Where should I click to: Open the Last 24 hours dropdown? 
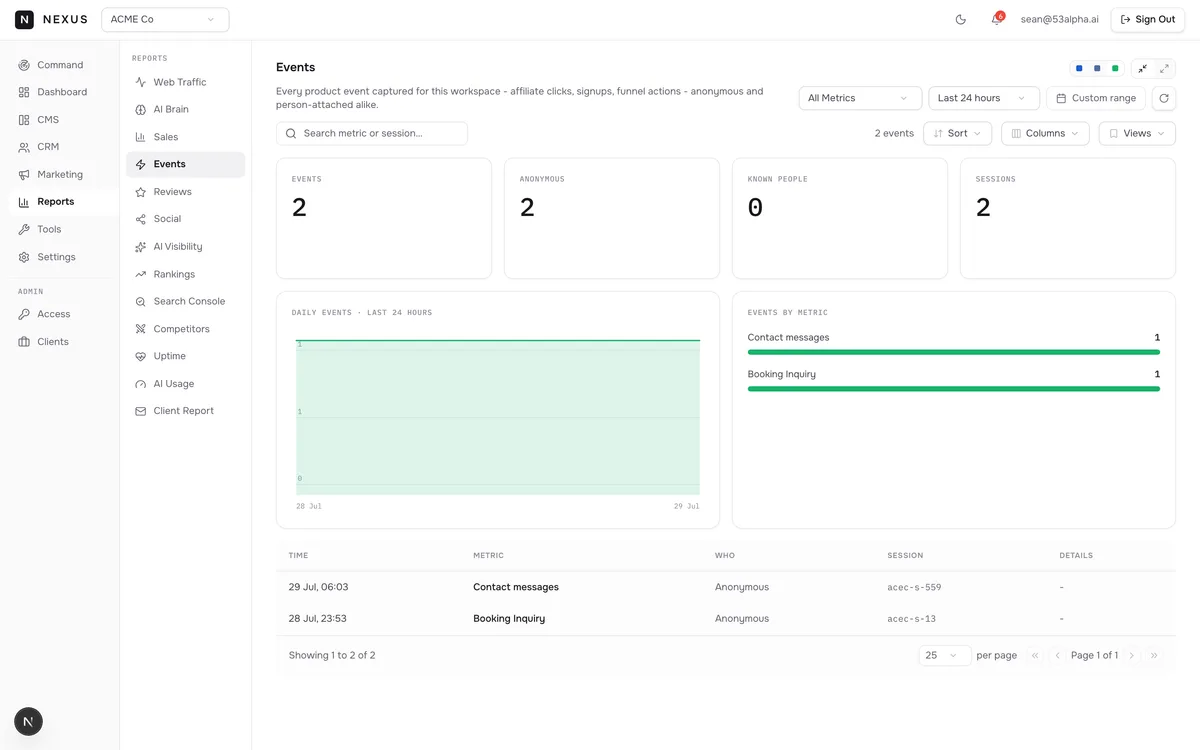(x=984, y=98)
